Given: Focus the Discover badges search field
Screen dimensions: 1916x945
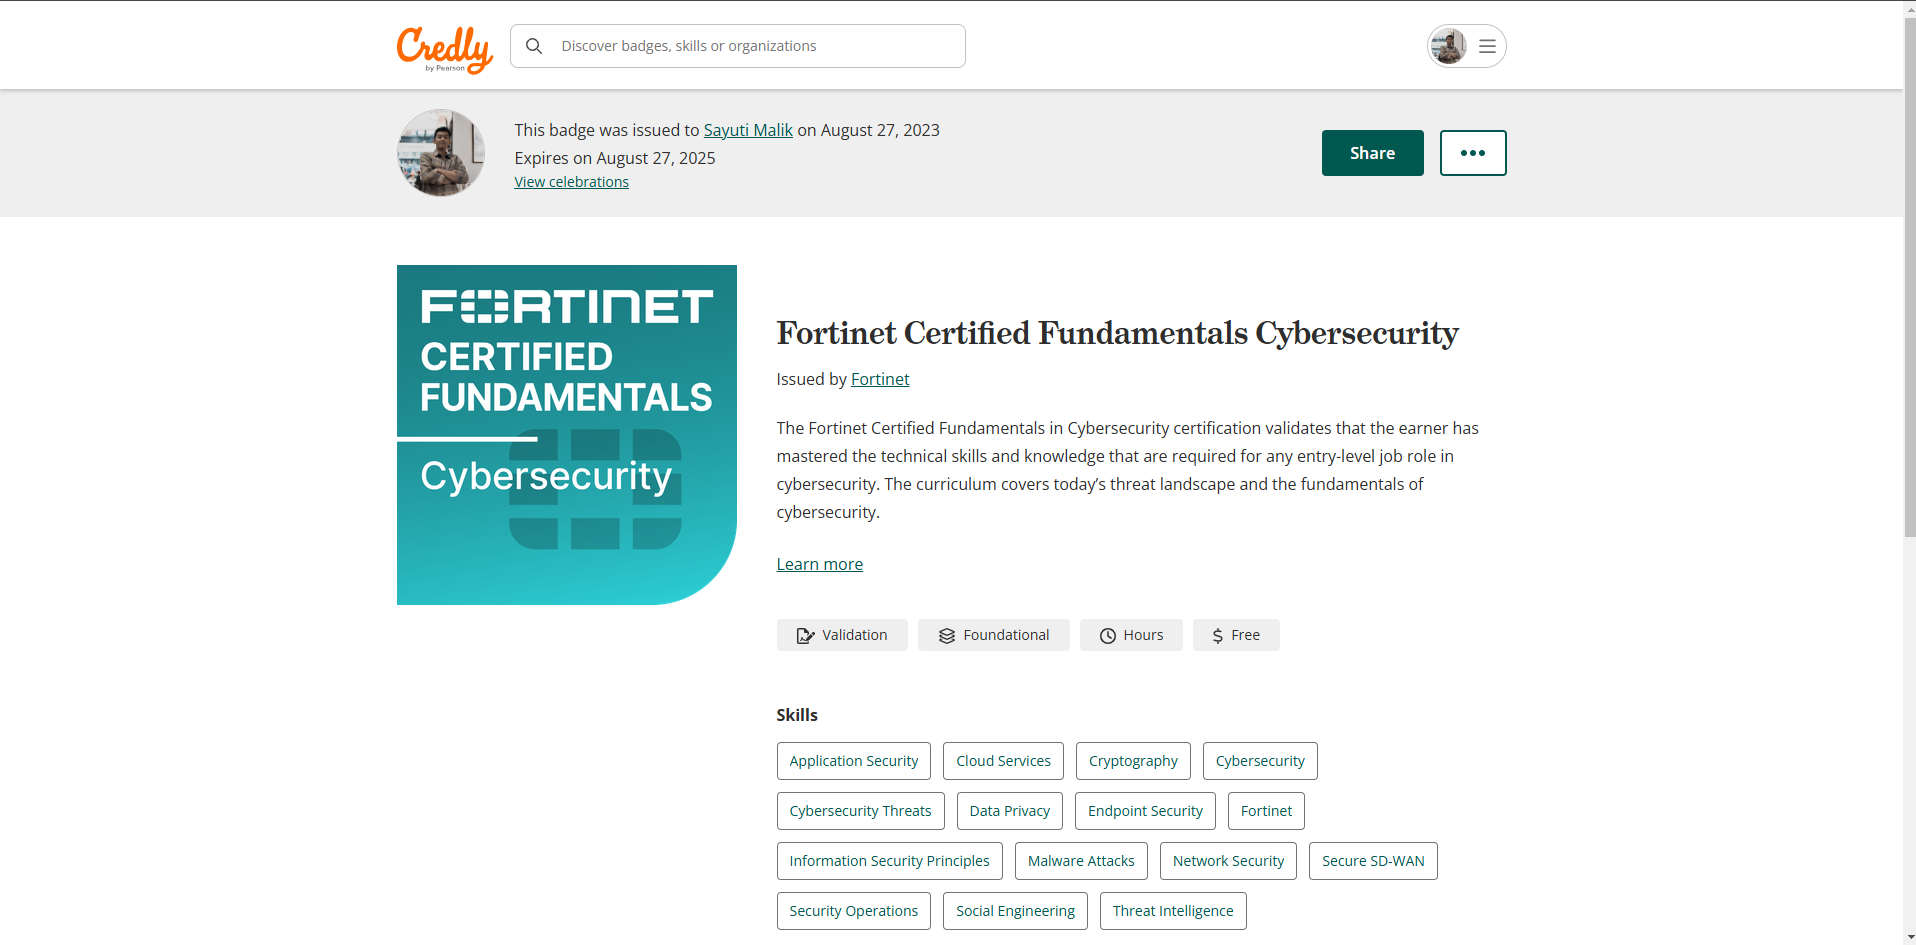Looking at the screenshot, I should (x=738, y=46).
